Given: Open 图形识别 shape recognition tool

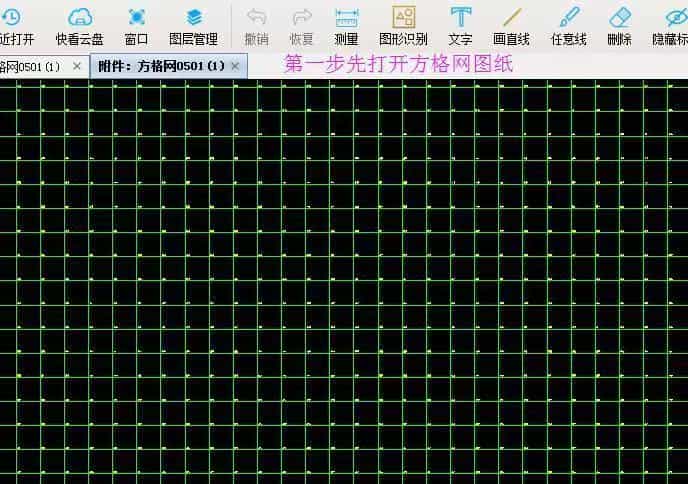Looking at the screenshot, I should [403, 25].
